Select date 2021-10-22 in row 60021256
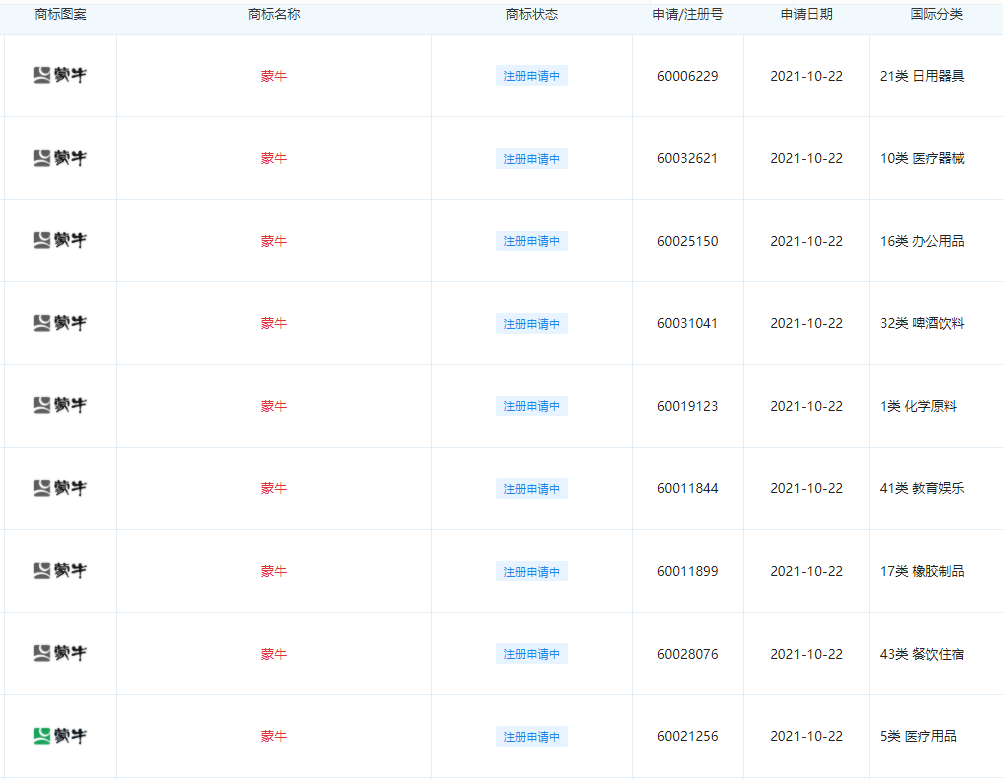This screenshot has width=1003, height=779. (807, 736)
